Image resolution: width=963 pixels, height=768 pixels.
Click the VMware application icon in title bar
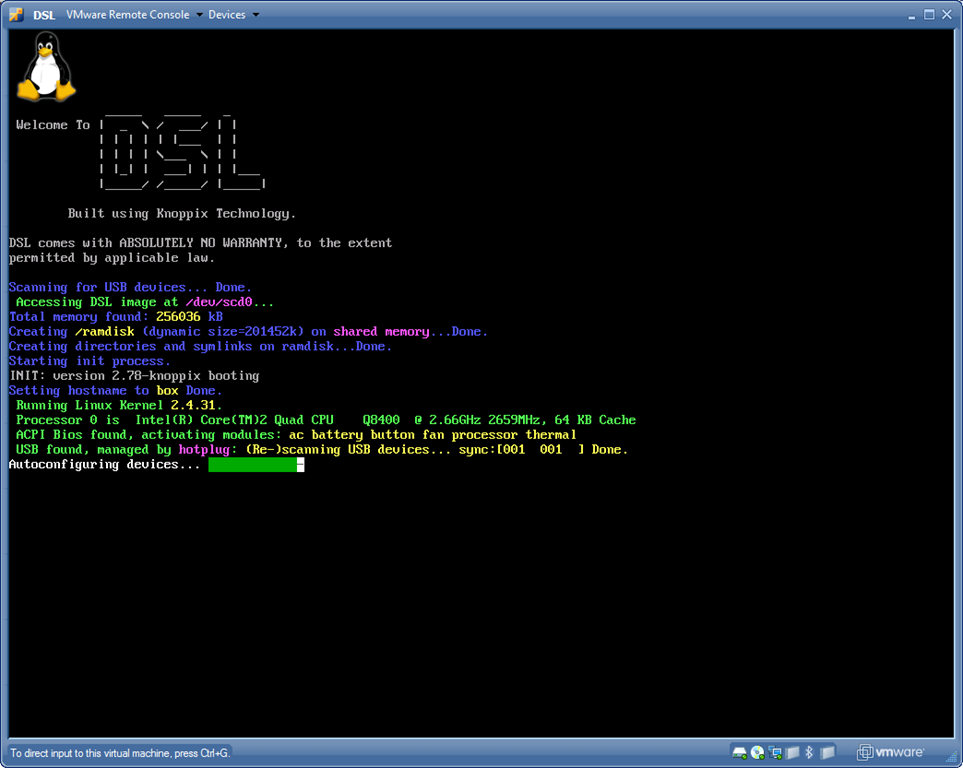point(17,15)
